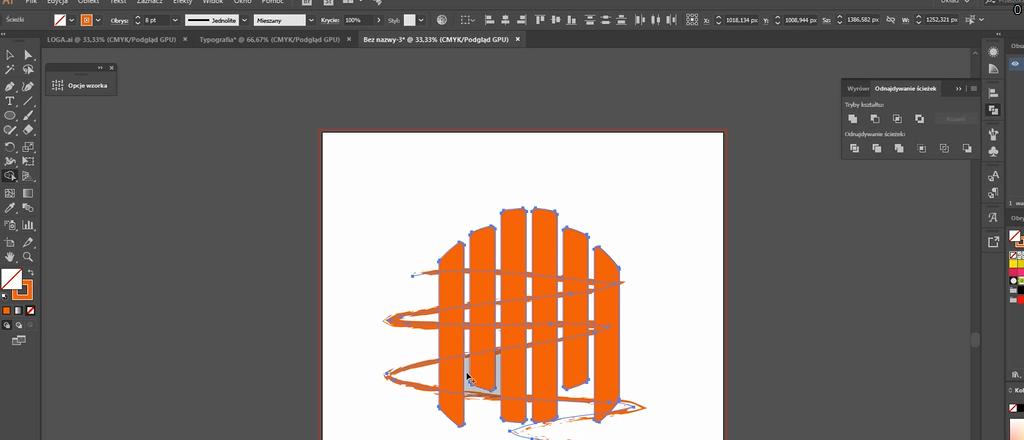The height and width of the screenshot is (440, 1024).
Task: Switch to the LOGA.ai document tab
Action: pyautogui.click(x=111, y=39)
